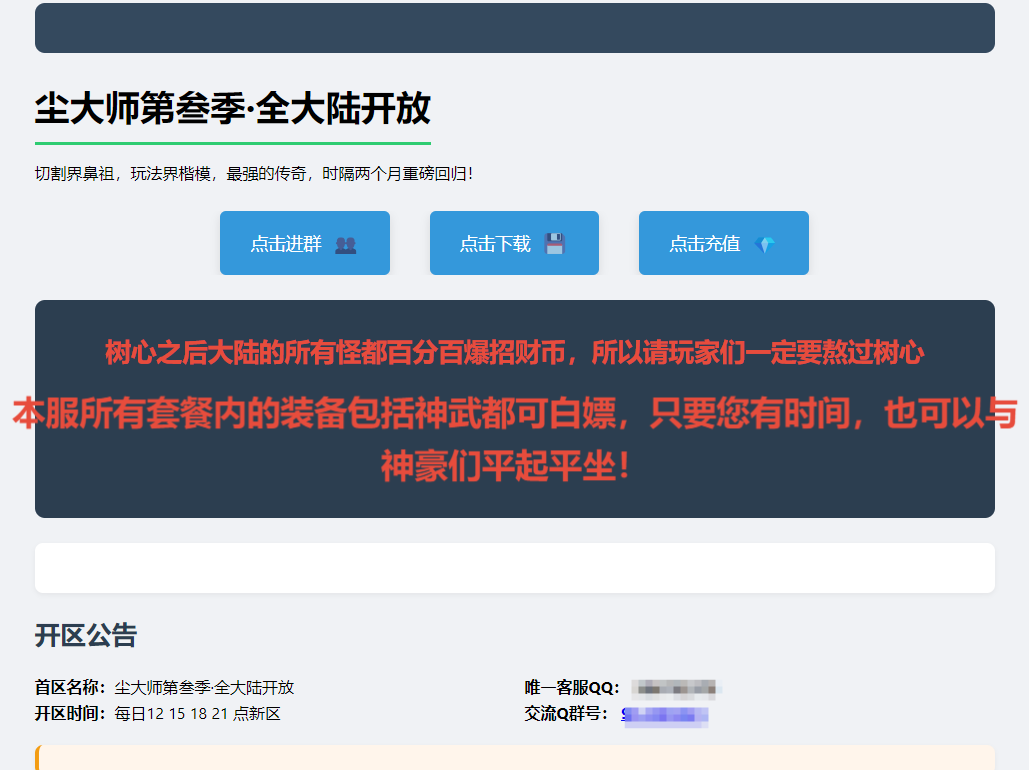Click the red text 树心之后大陆的所有怪
Viewport: 1029px width, 770px height.
point(514,353)
